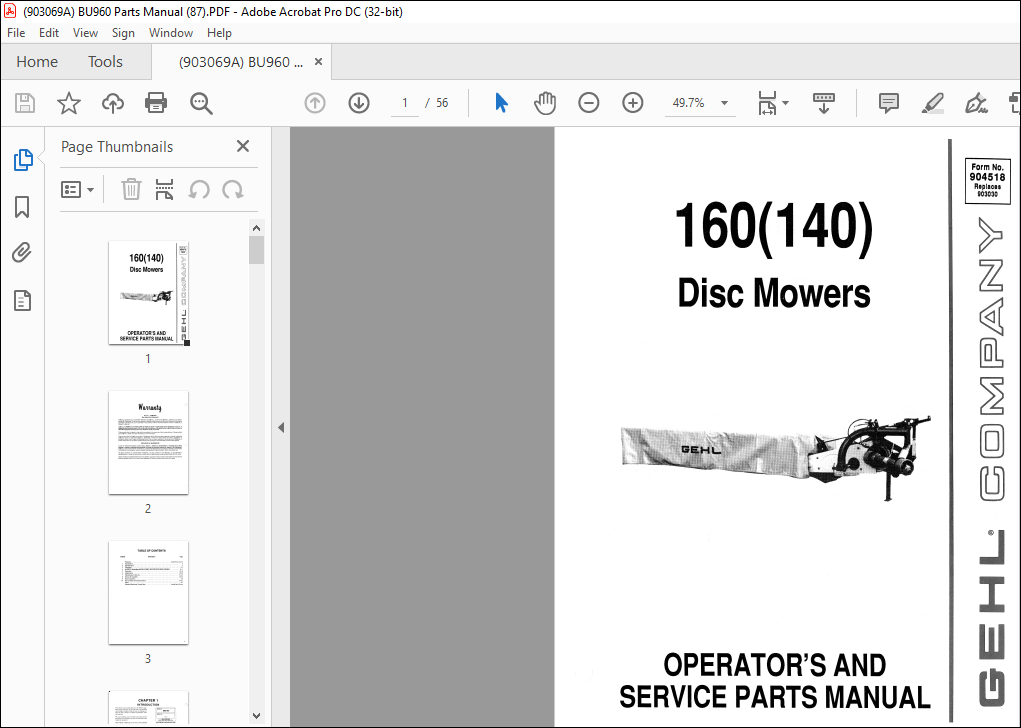Open the Bookmarks pane icon
The height and width of the screenshot is (728, 1021).
coord(22,207)
